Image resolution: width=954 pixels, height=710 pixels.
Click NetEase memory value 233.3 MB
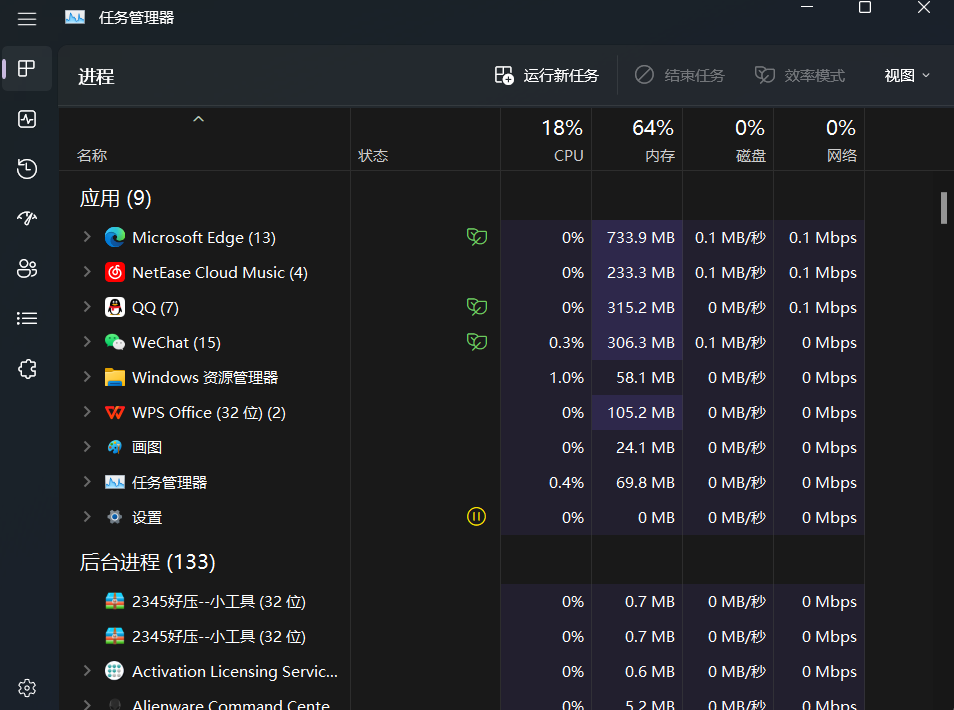[641, 273]
